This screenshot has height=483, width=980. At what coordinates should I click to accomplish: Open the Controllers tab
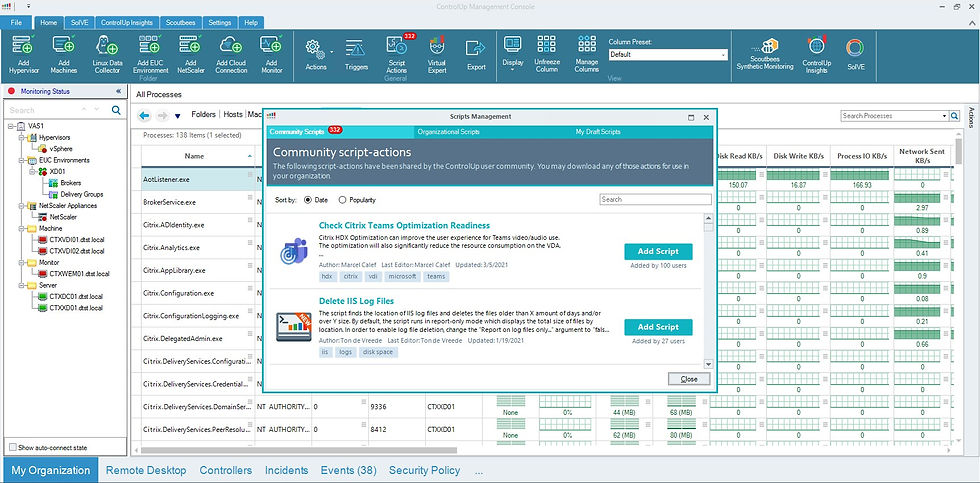pyautogui.click(x=226, y=471)
